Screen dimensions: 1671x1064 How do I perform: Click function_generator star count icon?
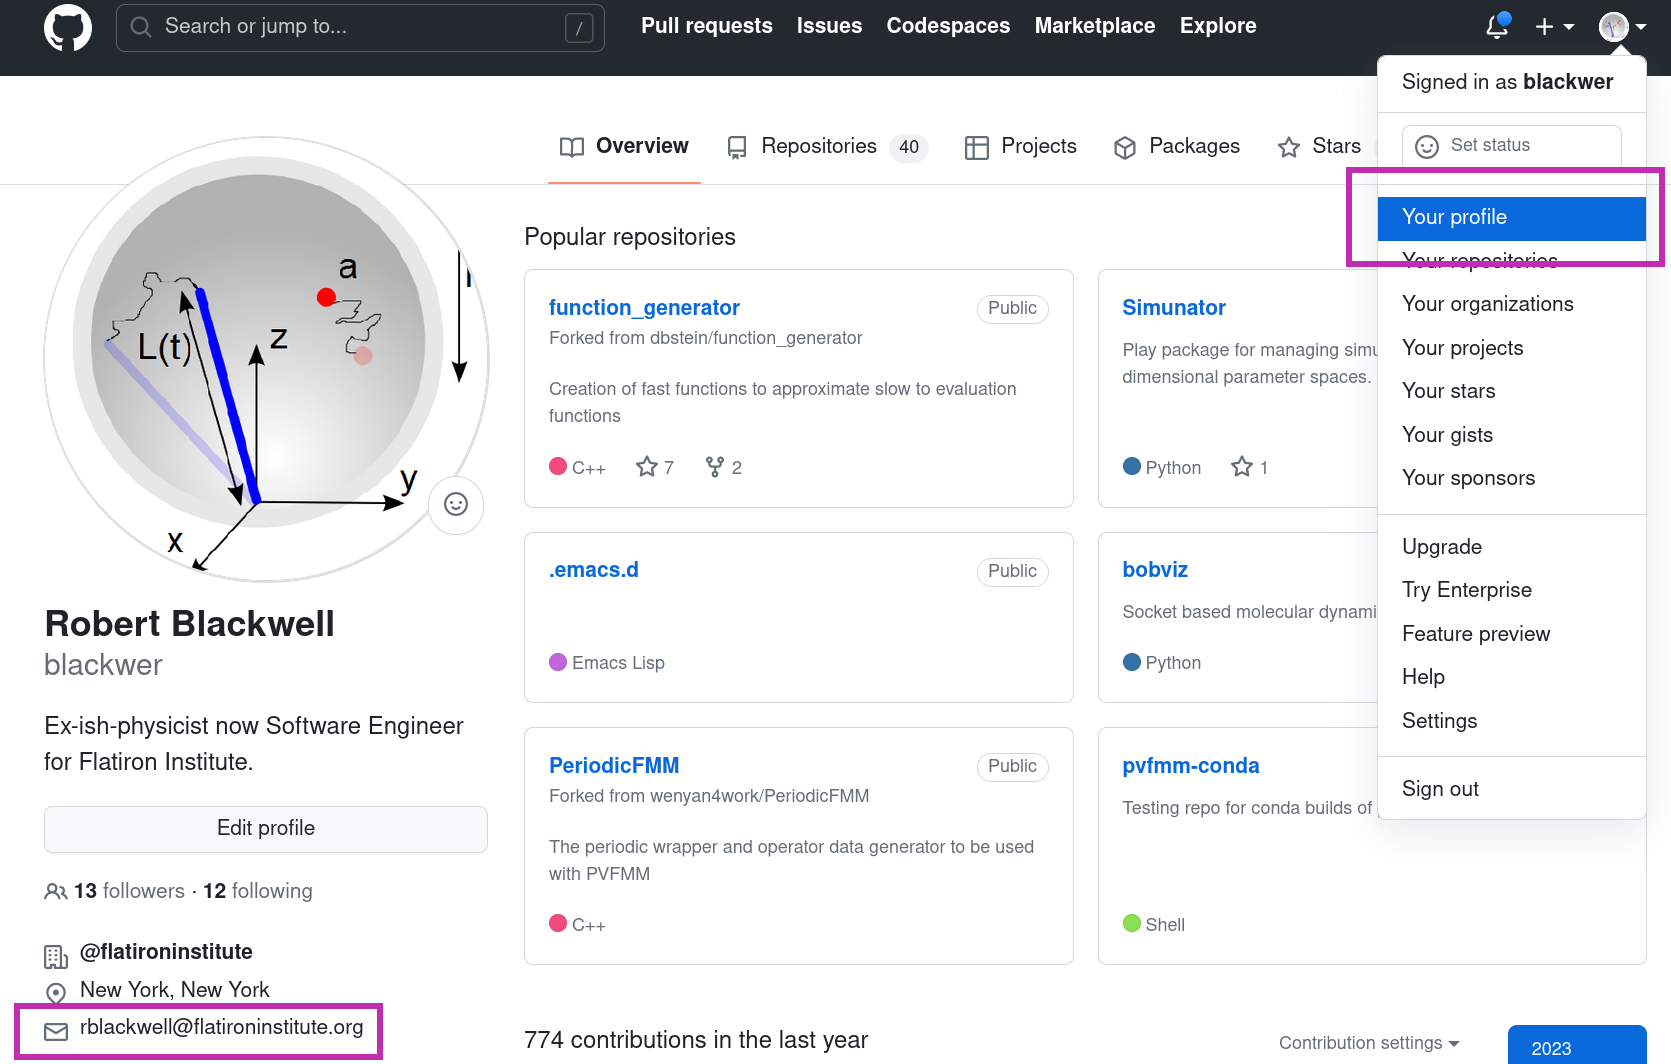coord(647,467)
